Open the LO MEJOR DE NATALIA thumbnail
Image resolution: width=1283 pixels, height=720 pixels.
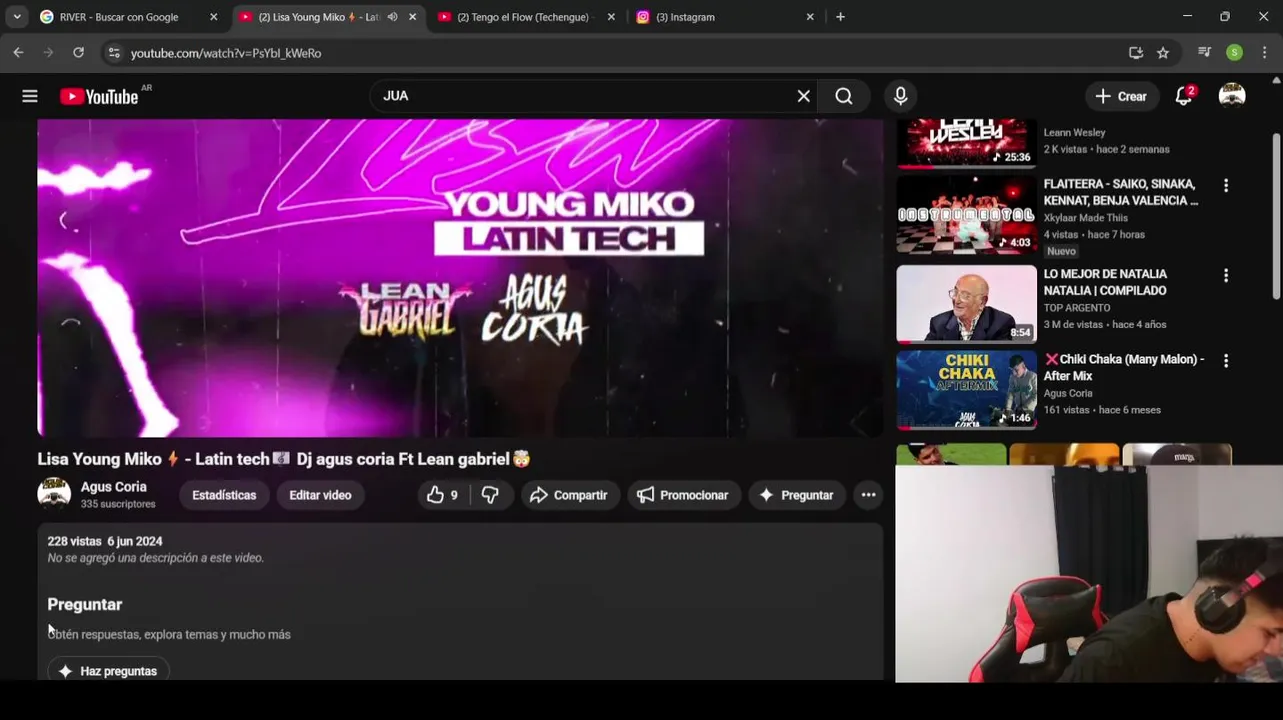click(x=966, y=304)
